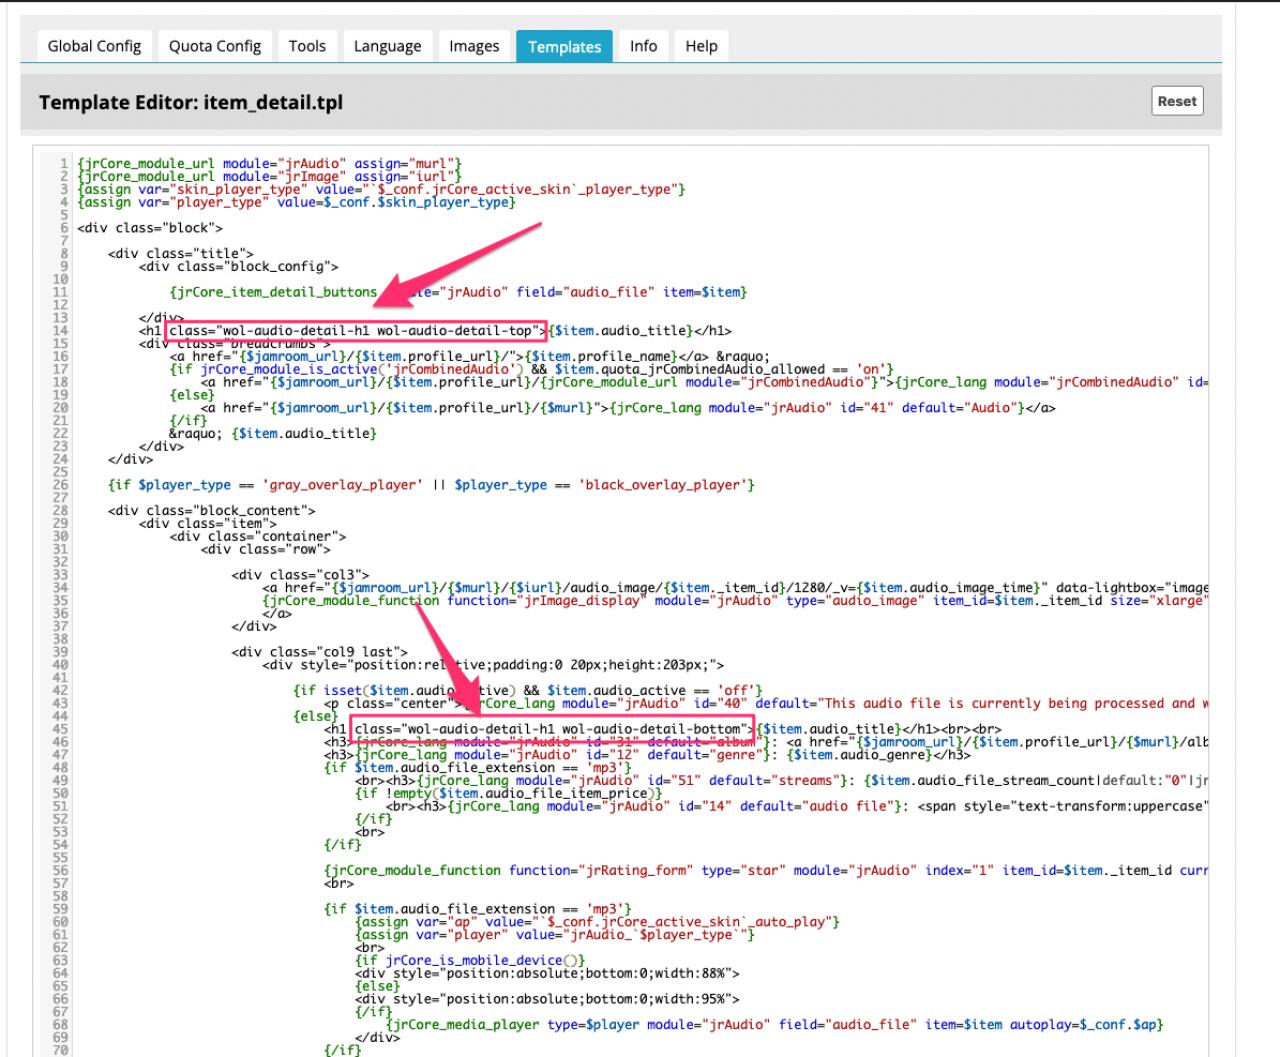Click the div class="block" line
The height and width of the screenshot is (1057, 1280).
point(149,228)
